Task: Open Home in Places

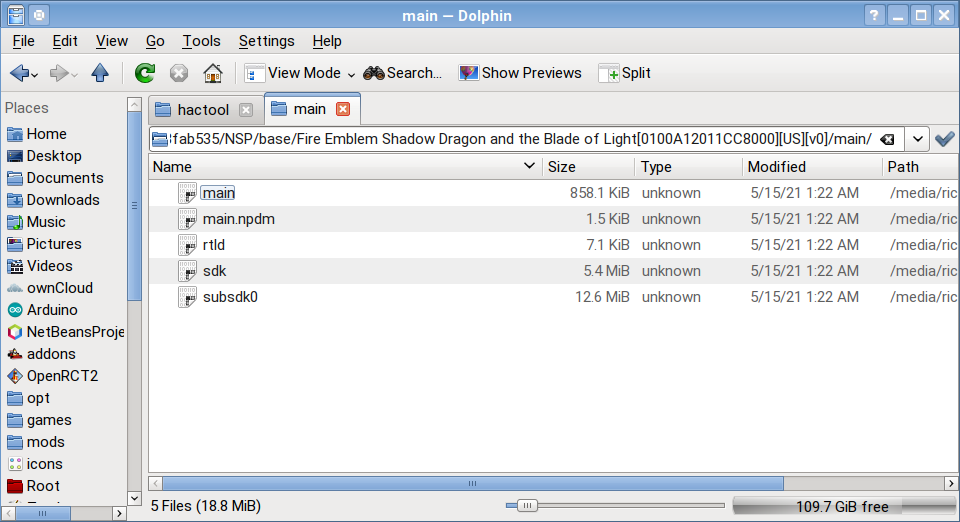Action: pyautogui.click(x=37, y=133)
